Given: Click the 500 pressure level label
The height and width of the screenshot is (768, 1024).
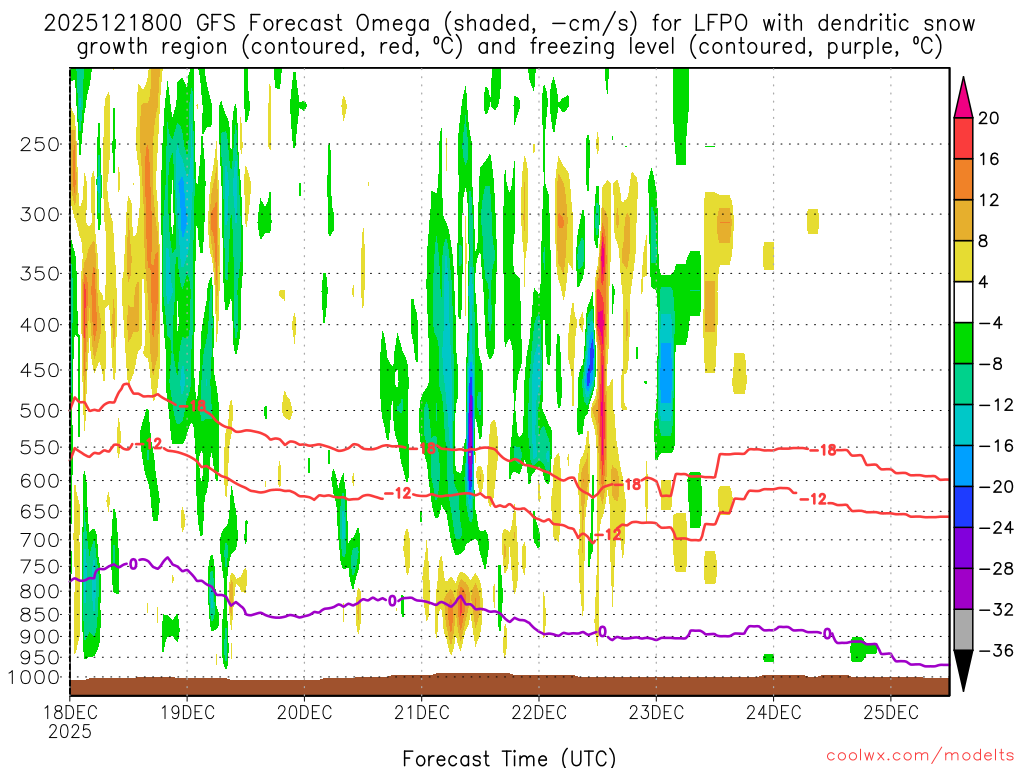Looking at the screenshot, I should [x=40, y=411].
